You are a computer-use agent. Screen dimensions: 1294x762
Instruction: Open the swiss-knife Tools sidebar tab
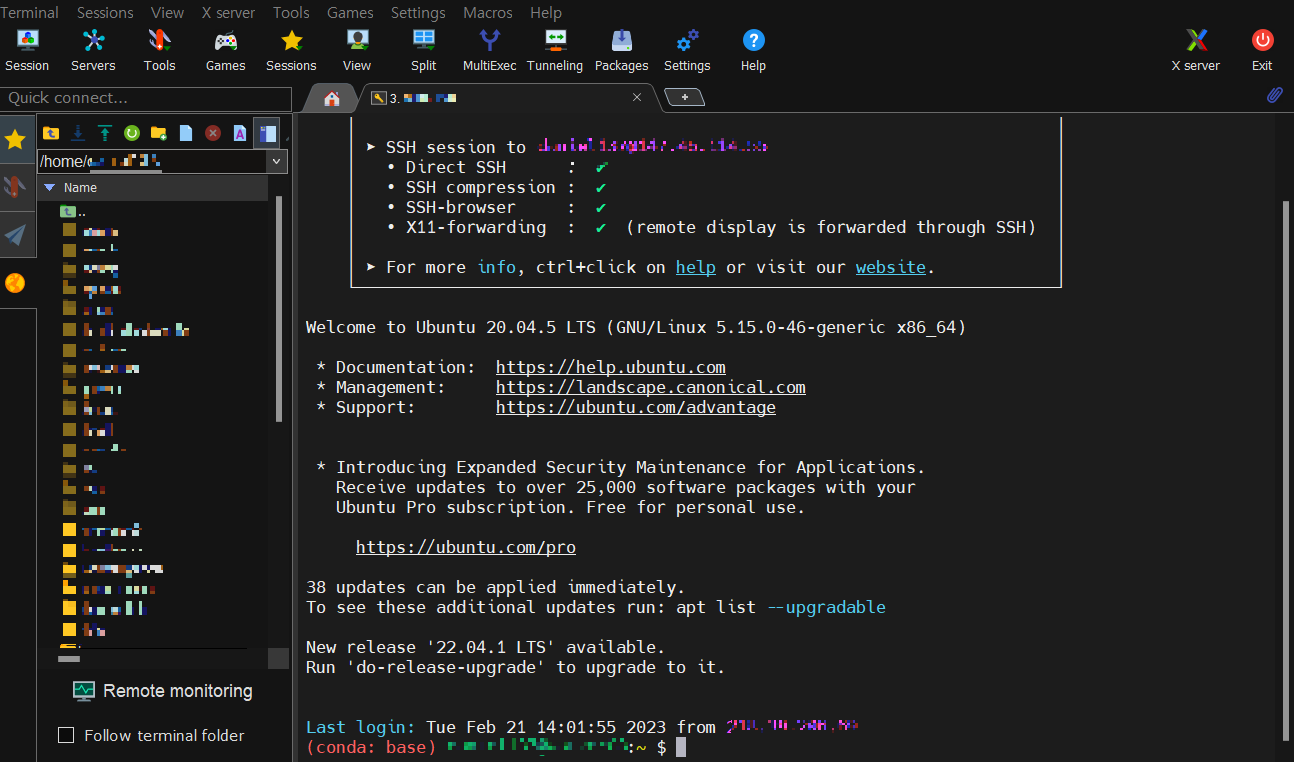pos(15,186)
